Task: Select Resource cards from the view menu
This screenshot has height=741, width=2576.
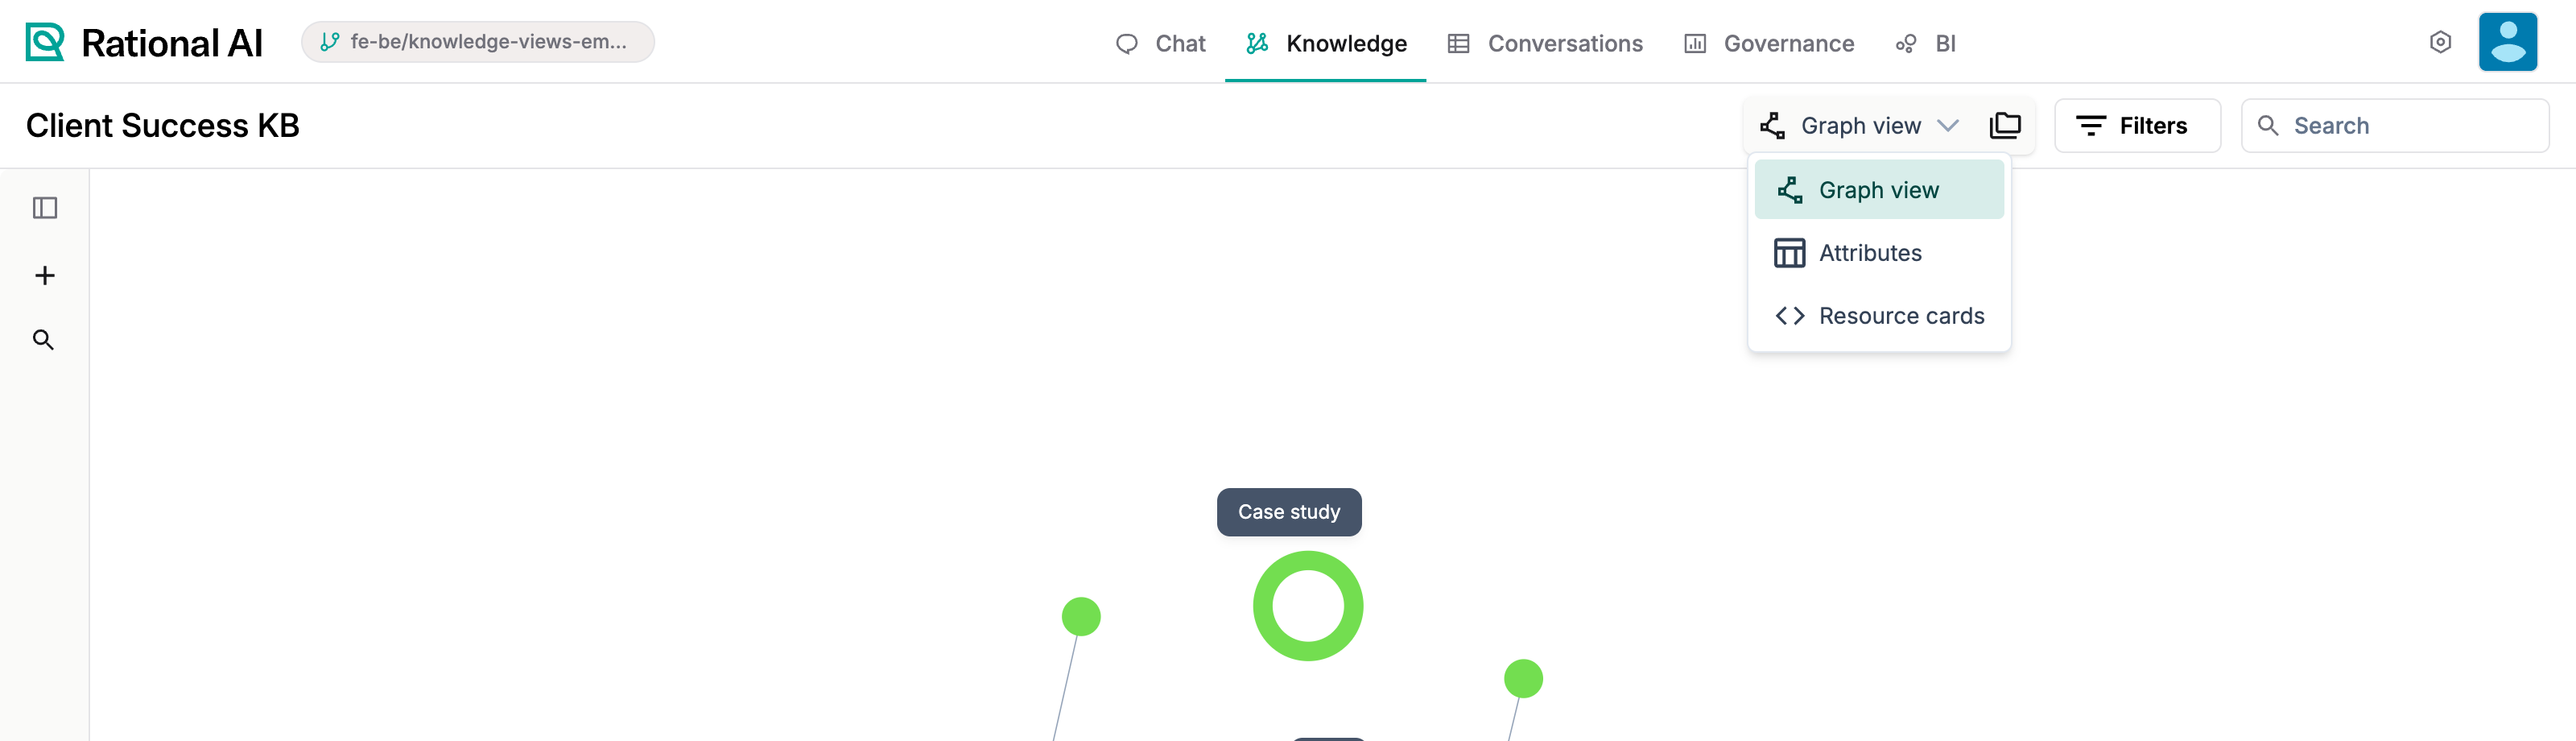Action: [1879, 316]
